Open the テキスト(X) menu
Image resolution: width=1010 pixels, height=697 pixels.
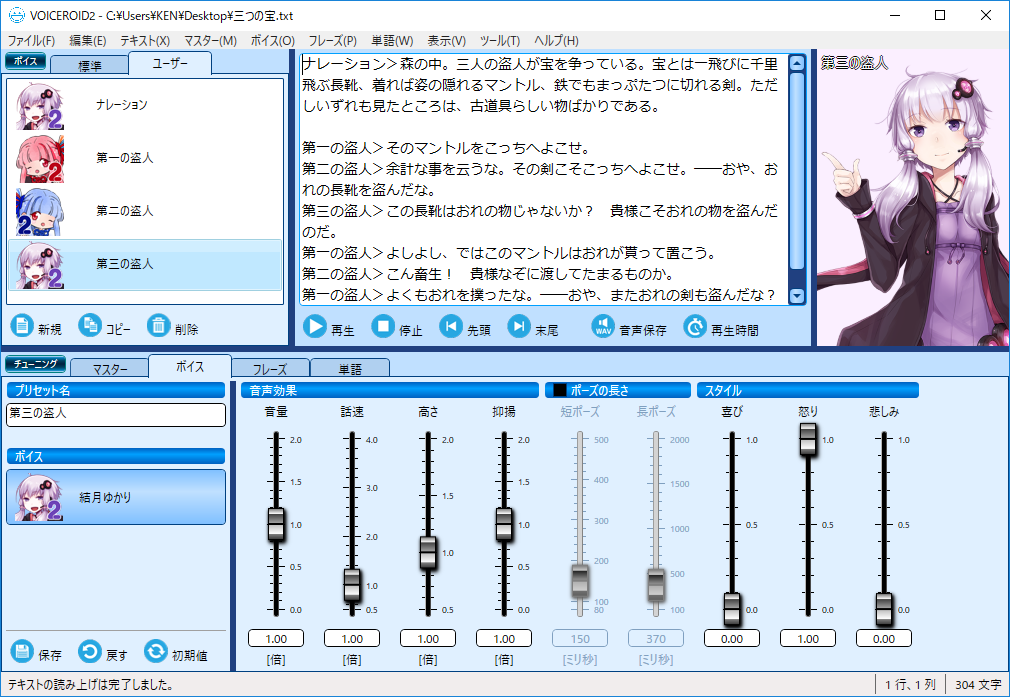[x=145, y=41]
